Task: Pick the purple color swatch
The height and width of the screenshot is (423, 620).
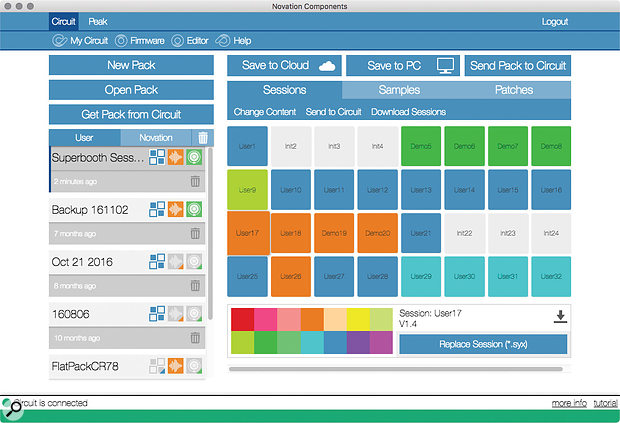Action: click(358, 342)
